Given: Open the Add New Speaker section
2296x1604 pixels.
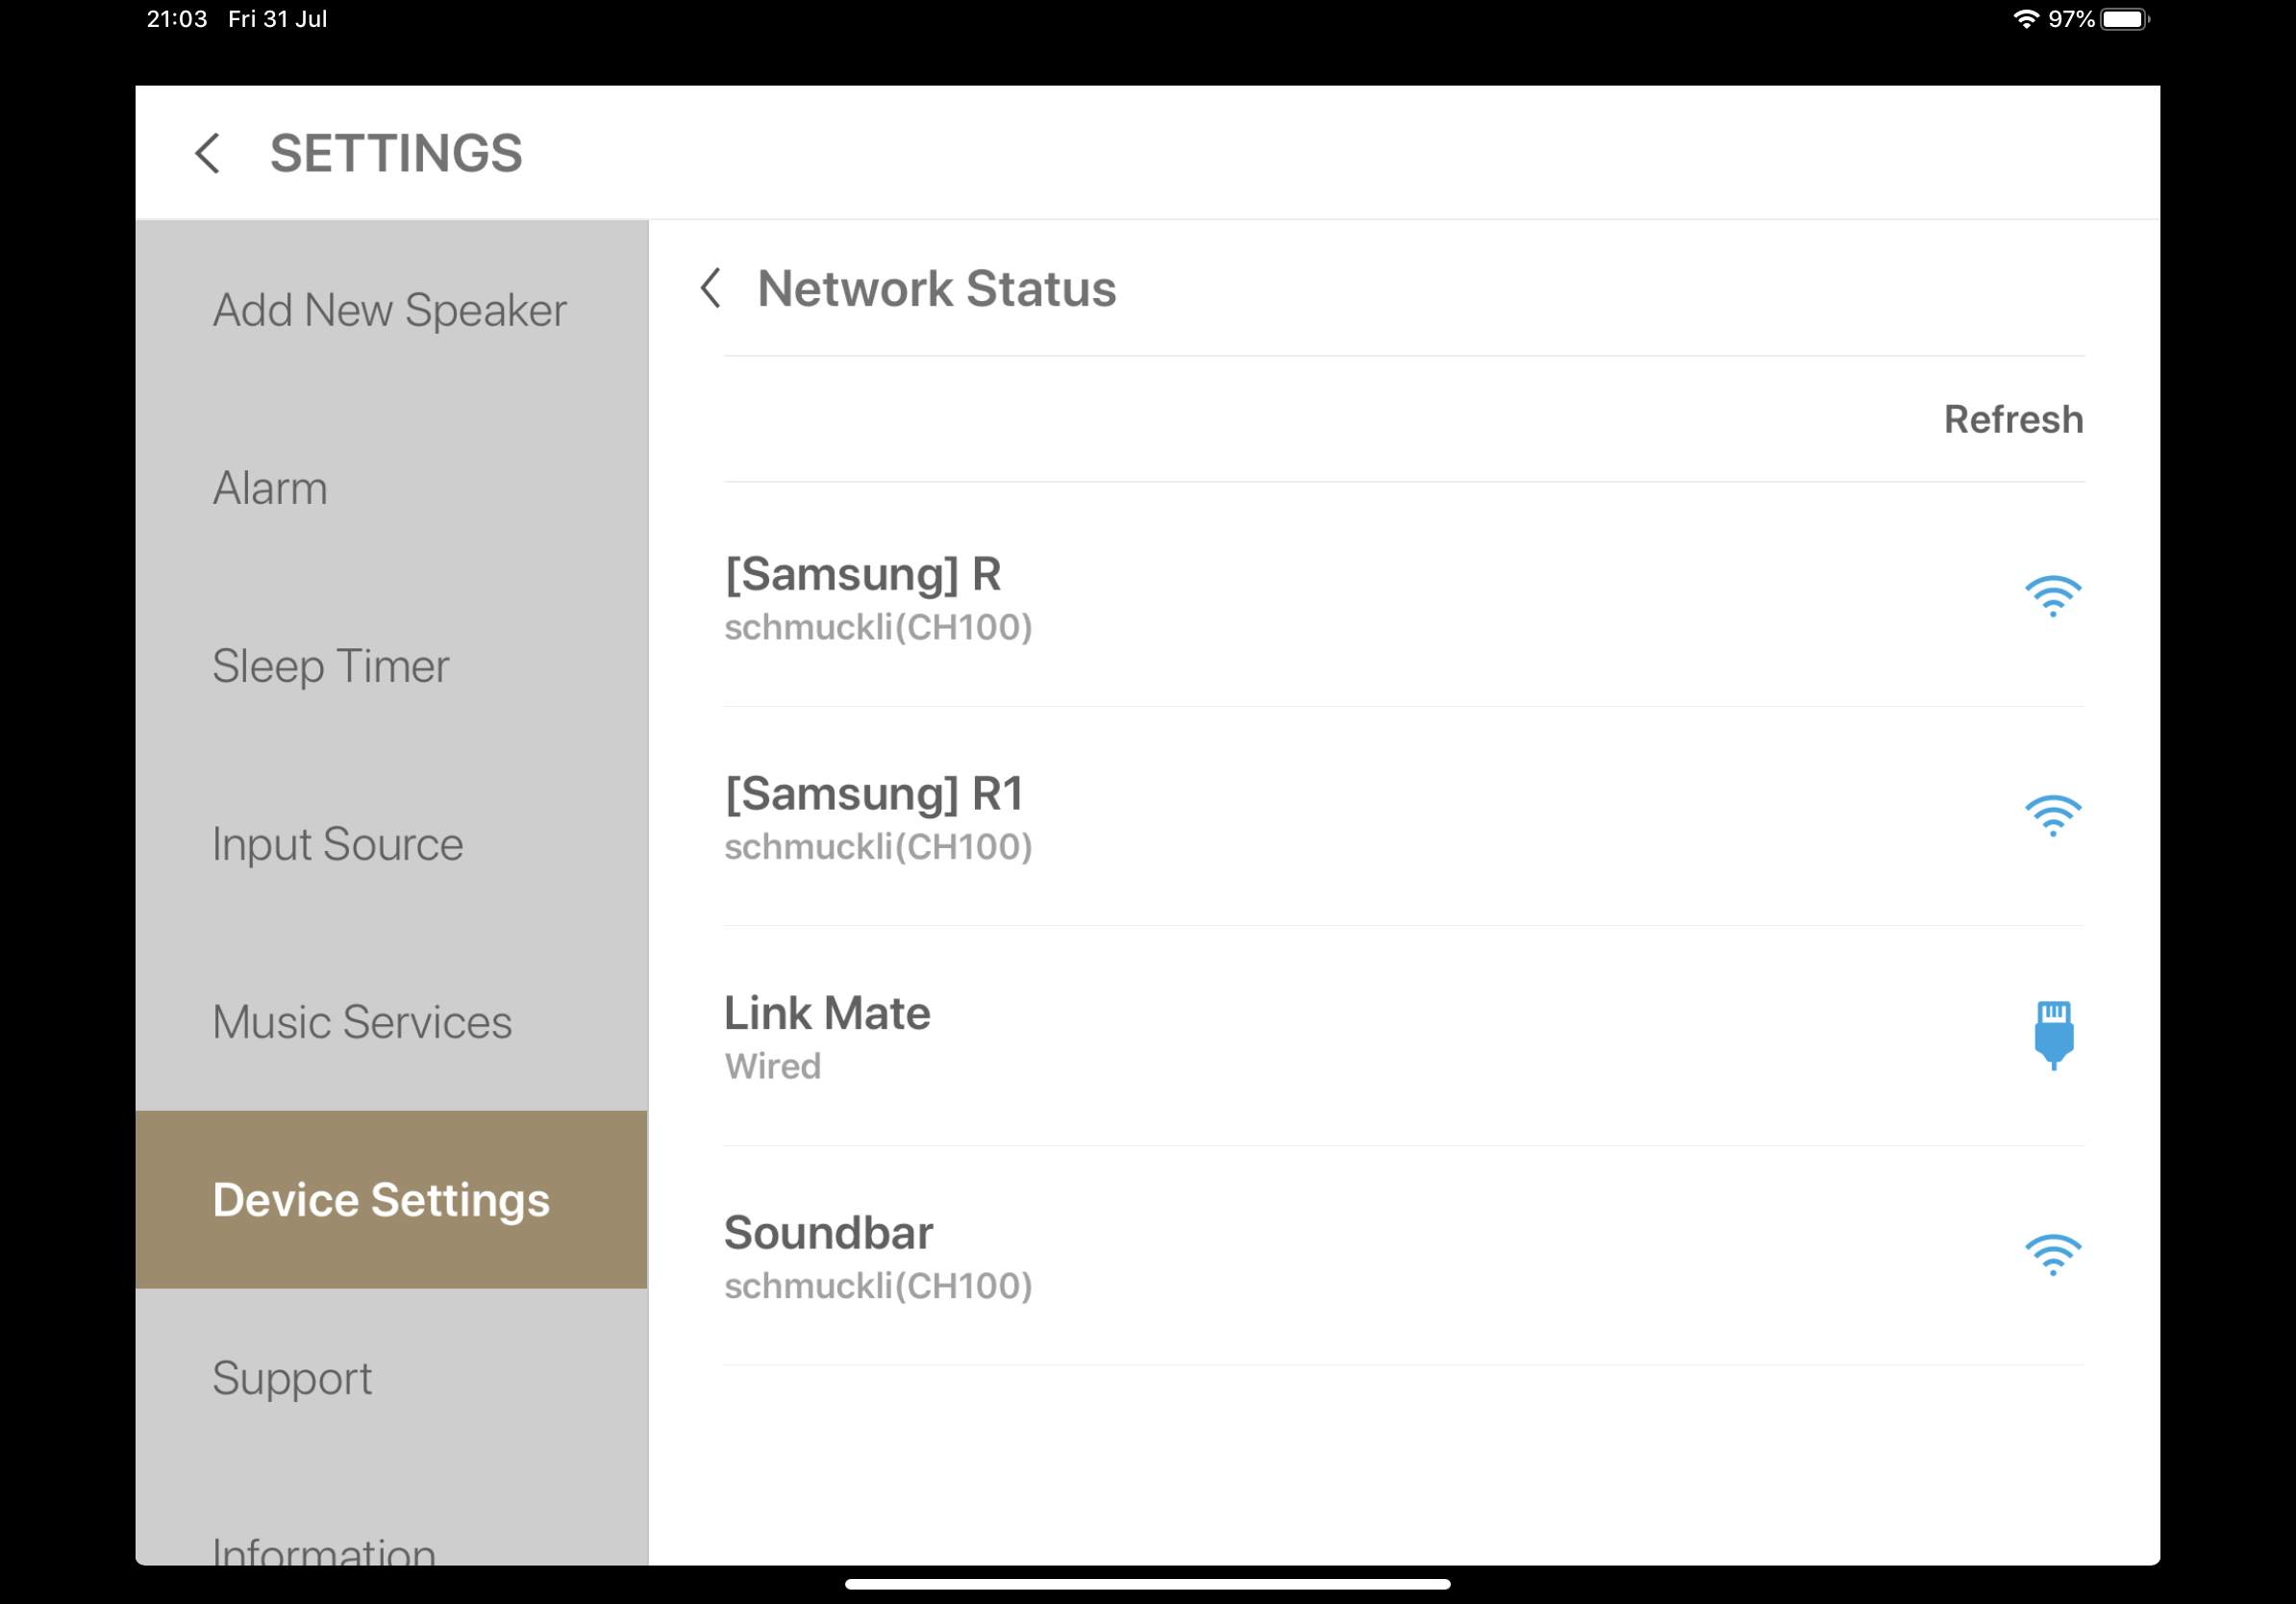Looking at the screenshot, I should click(x=389, y=310).
